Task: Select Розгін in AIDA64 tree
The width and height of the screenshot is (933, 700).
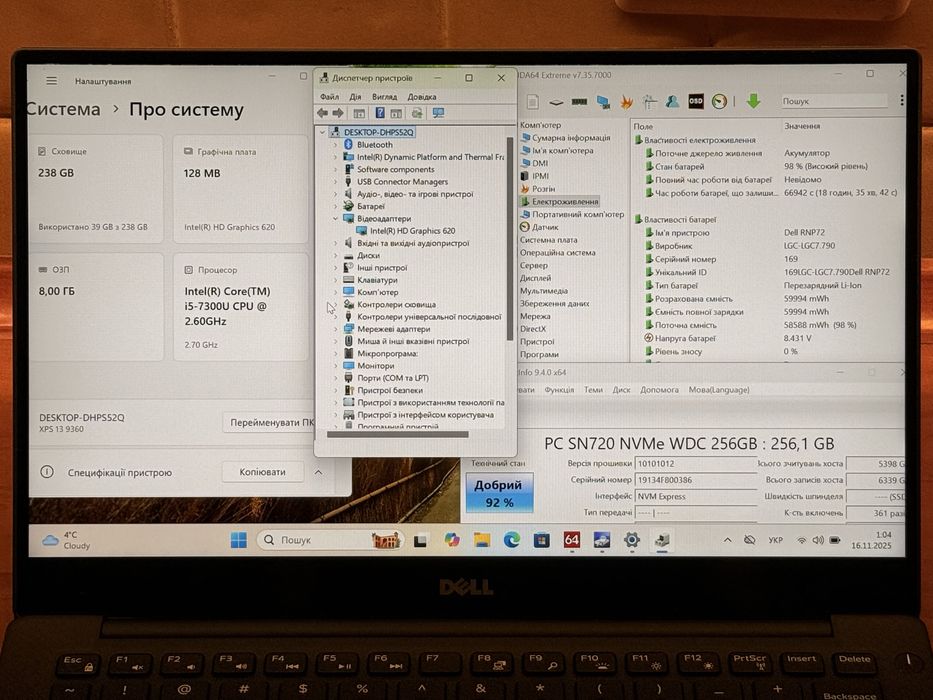Action: pyautogui.click(x=543, y=189)
